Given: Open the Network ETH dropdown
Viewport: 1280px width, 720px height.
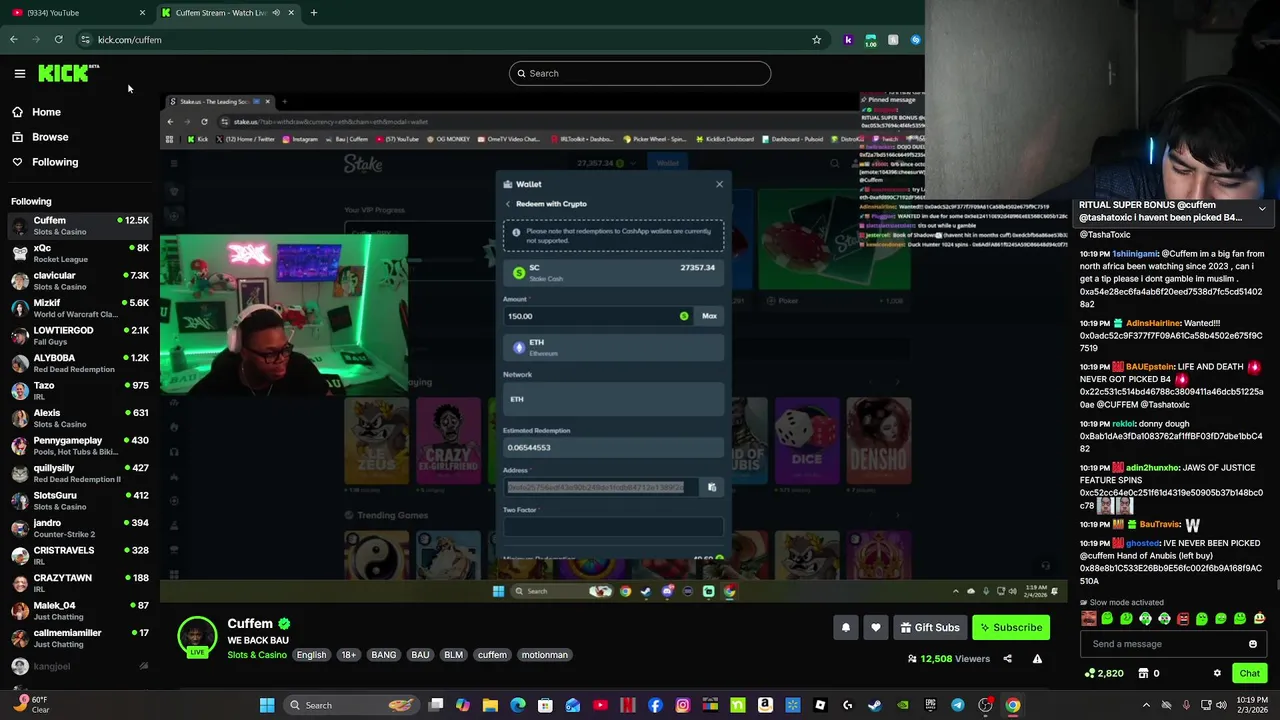Looking at the screenshot, I should point(613,399).
